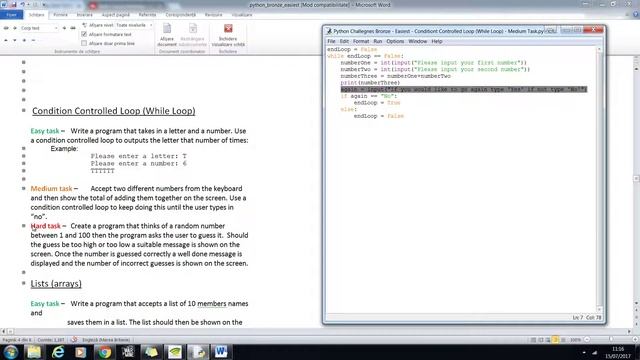Open Format menu in IDLE window

361,41
